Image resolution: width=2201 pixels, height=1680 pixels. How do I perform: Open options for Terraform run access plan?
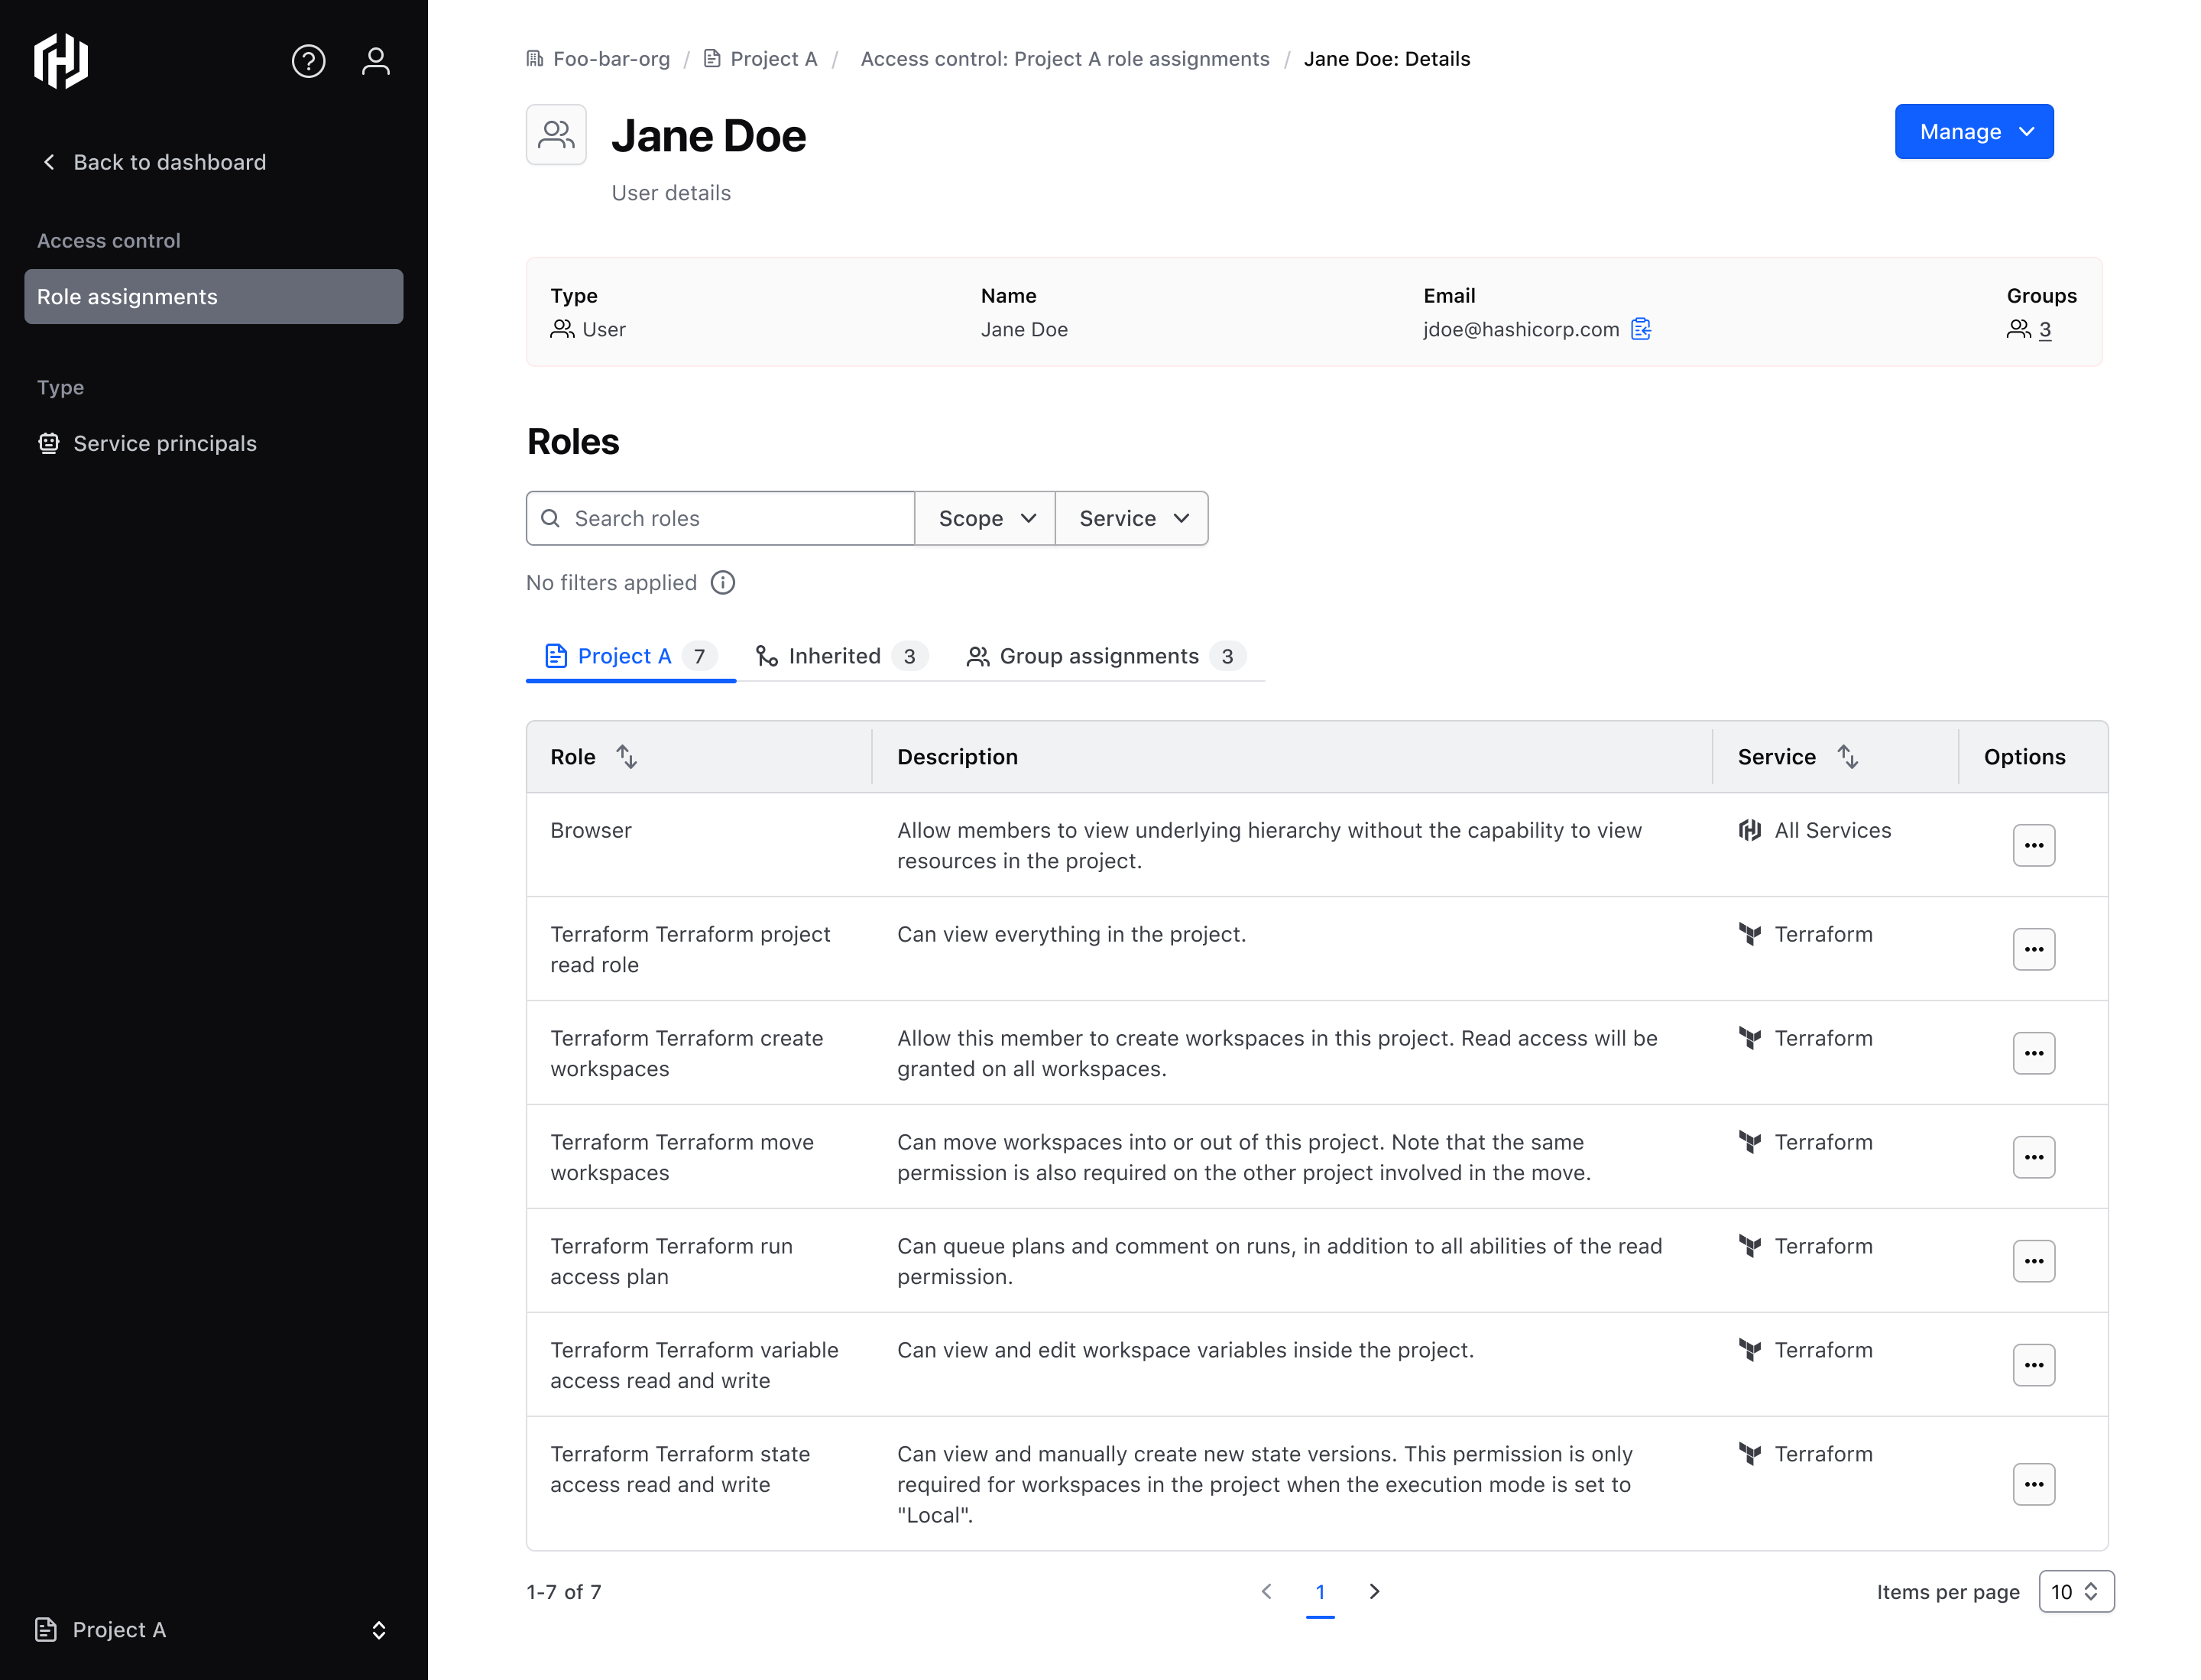click(2033, 1261)
